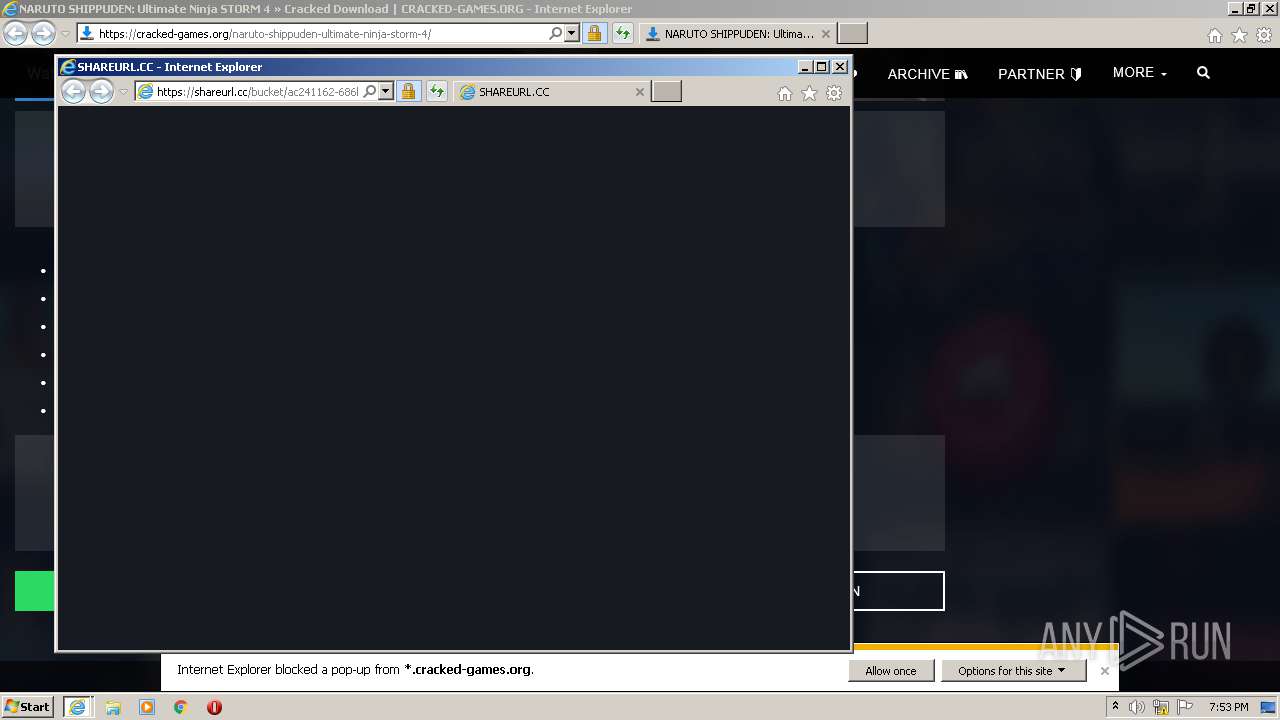The width and height of the screenshot is (1280, 720).
Task: Click Allow once for blocked pop-up
Action: point(891,671)
